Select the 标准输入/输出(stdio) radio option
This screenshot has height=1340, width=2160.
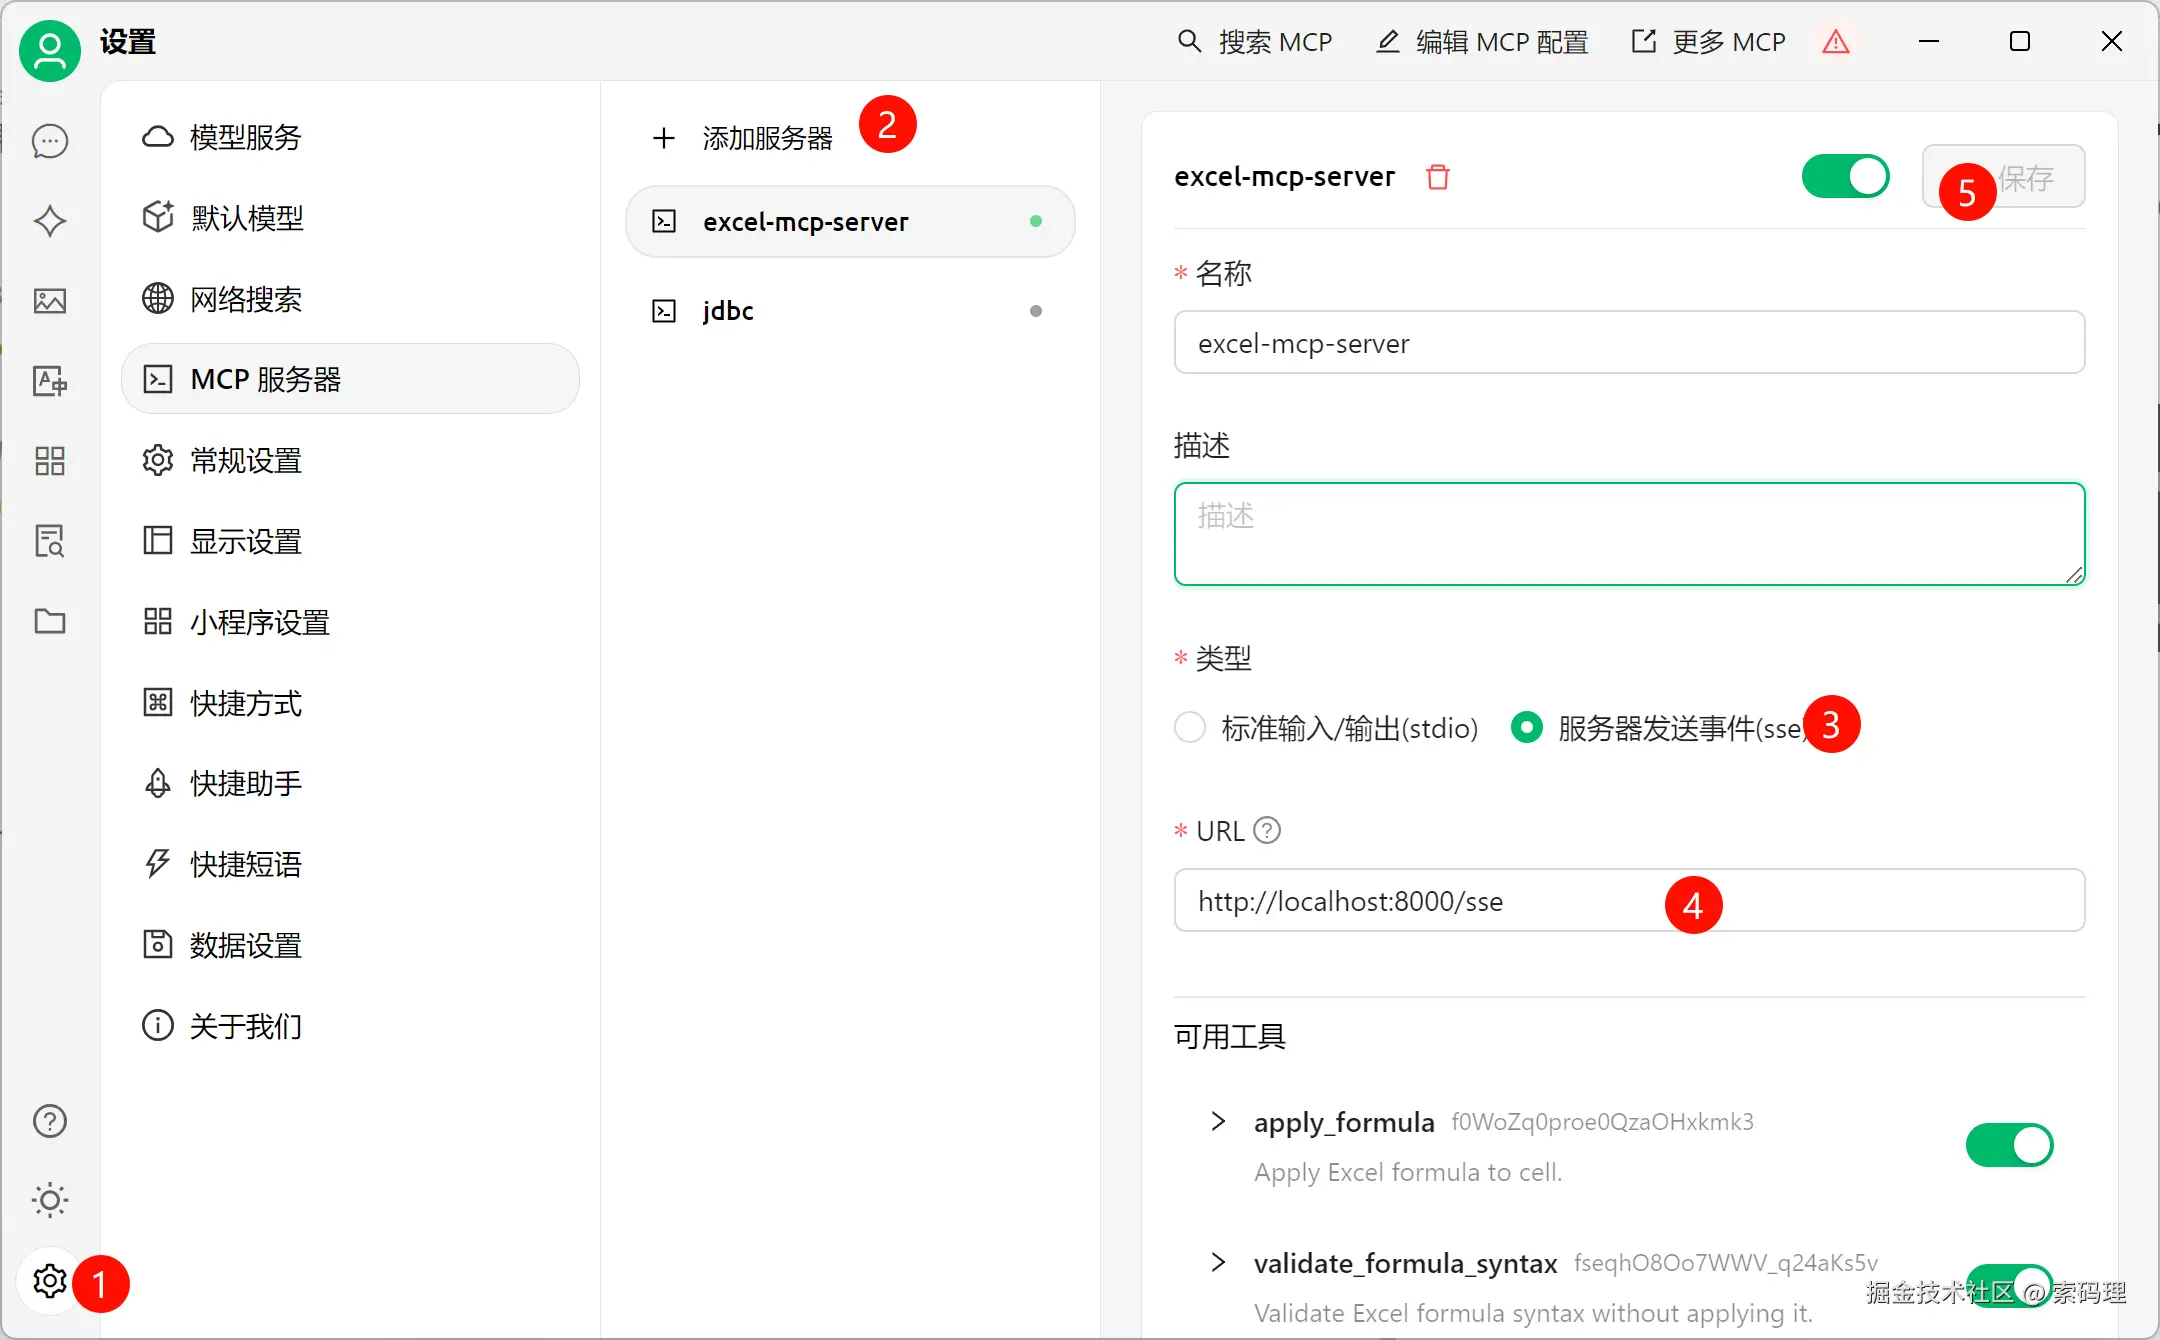point(1190,728)
